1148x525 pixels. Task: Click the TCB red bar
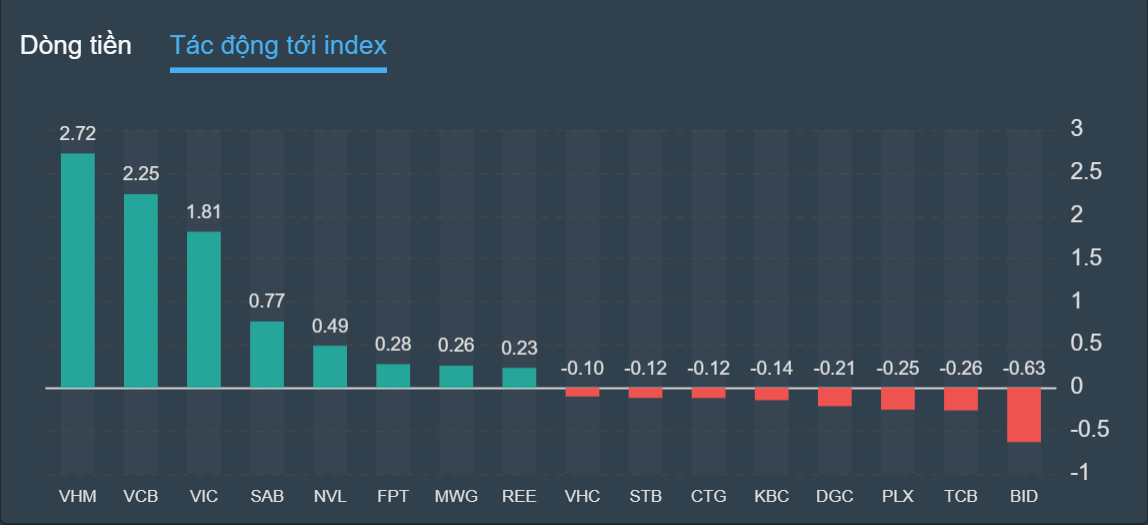pos(961,398)
